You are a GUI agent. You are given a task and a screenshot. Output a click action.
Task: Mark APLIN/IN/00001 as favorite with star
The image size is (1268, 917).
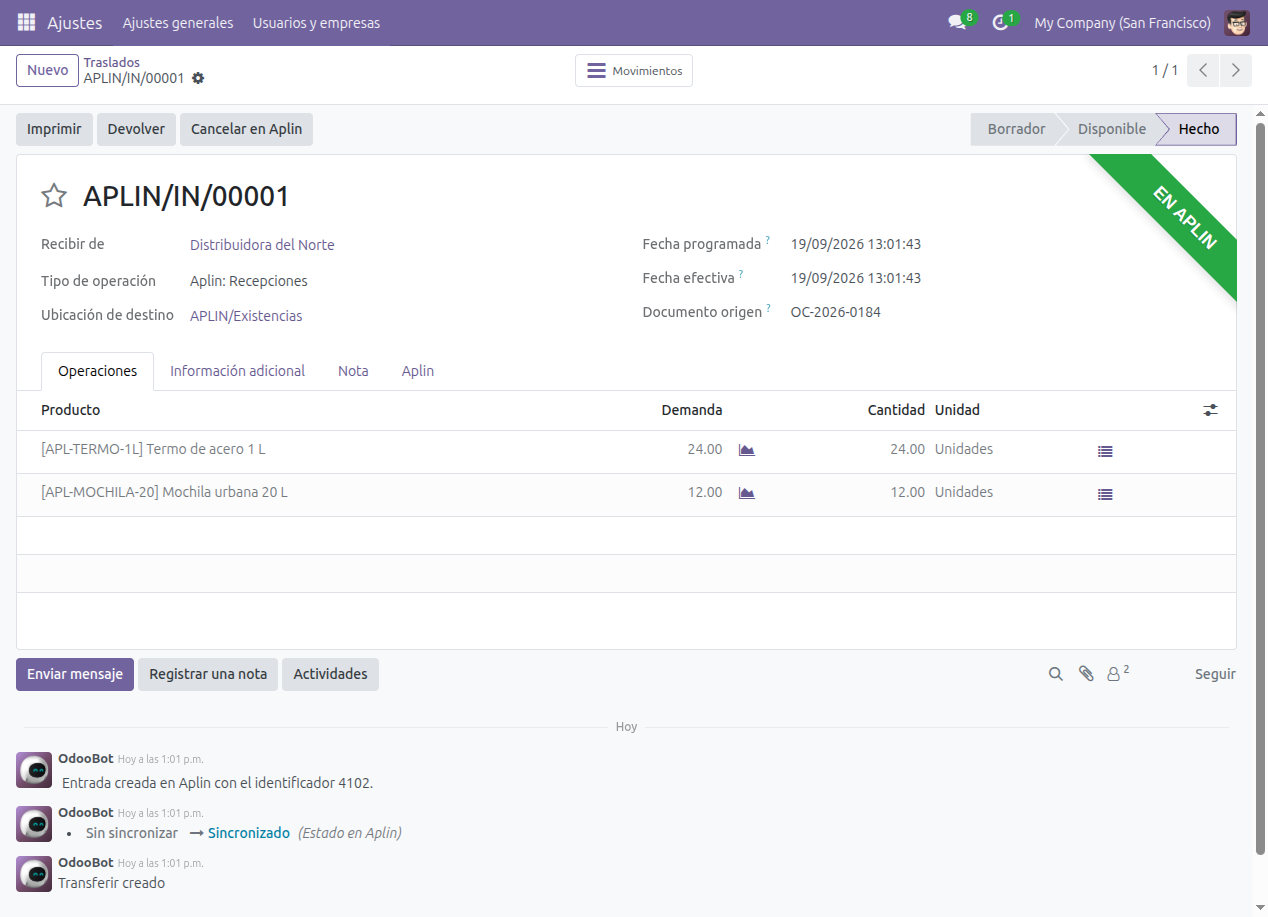click(x=54, y=196)
